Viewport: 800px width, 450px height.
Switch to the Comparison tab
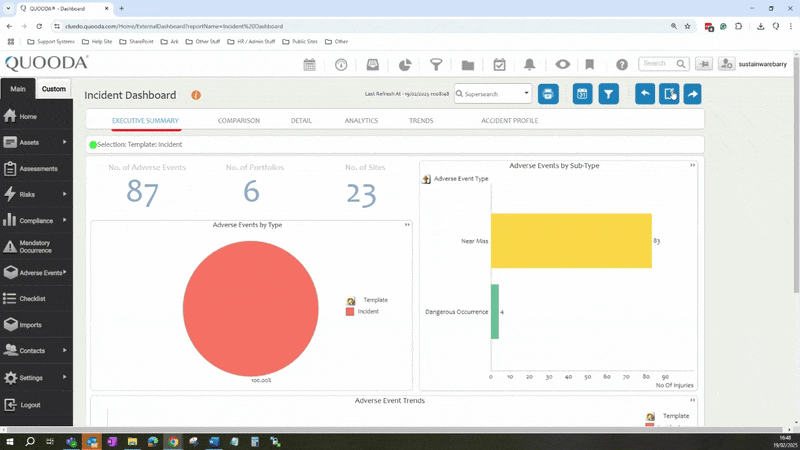coord(239,121)
